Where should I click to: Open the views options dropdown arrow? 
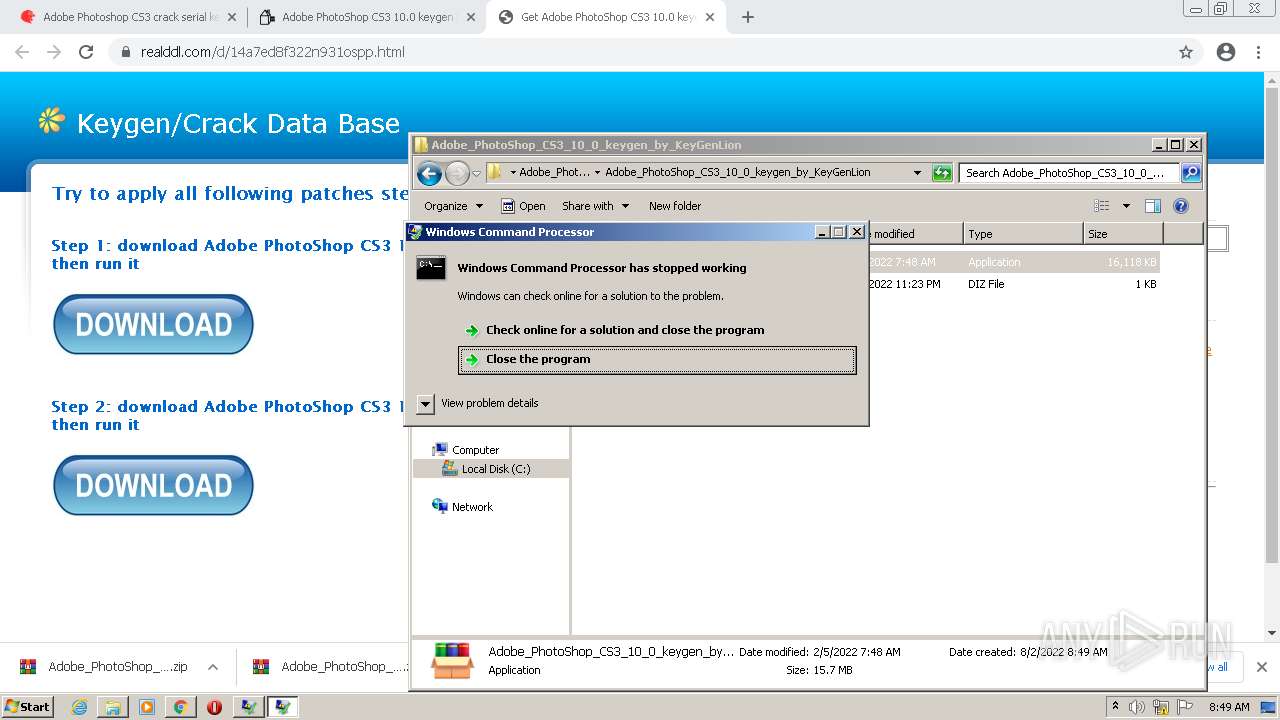pos(1126,206)
